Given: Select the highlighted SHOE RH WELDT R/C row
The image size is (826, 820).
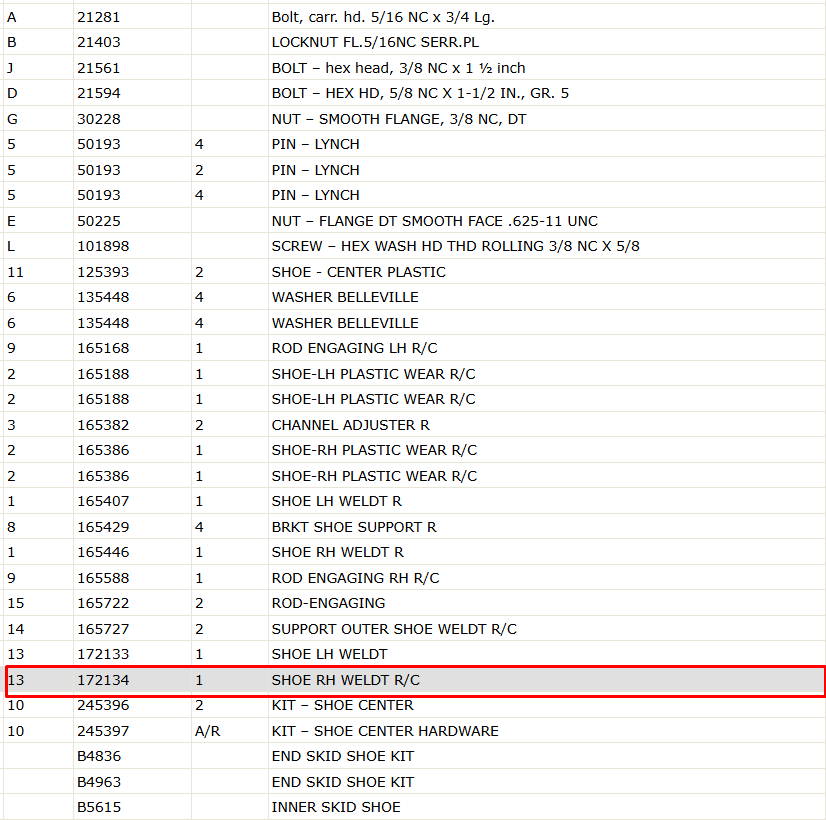Looking at the screenshot, I should pos(415,680).
